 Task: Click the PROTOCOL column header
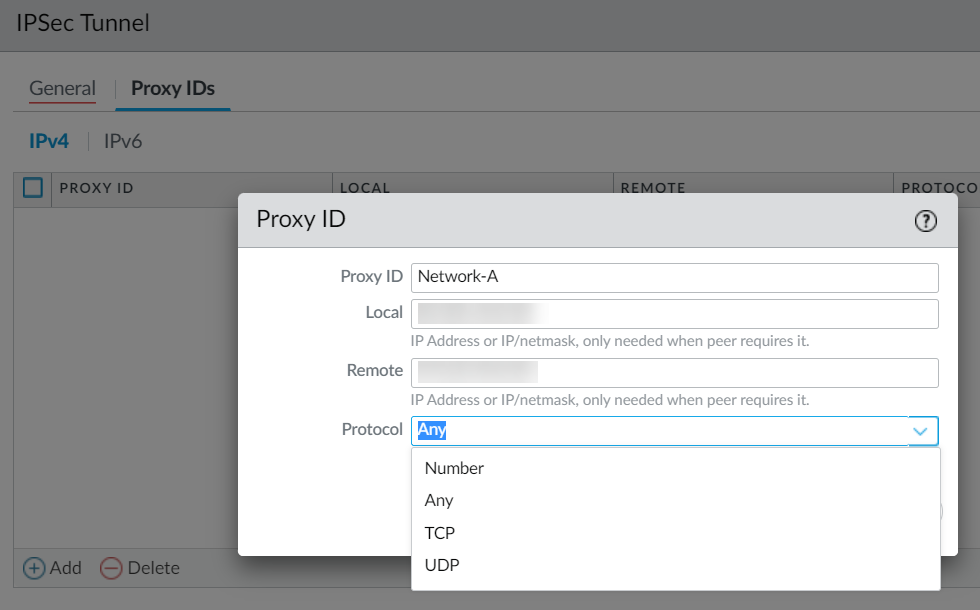click(x=939, y=188)
